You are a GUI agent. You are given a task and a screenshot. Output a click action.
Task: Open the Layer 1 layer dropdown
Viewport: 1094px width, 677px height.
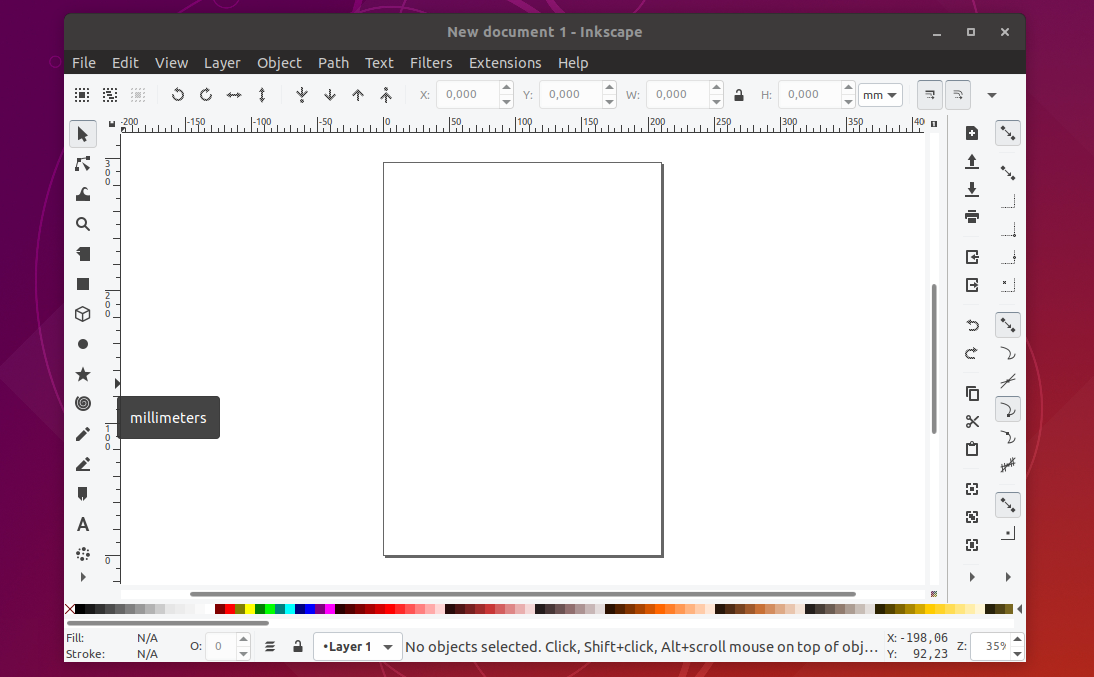357,646
